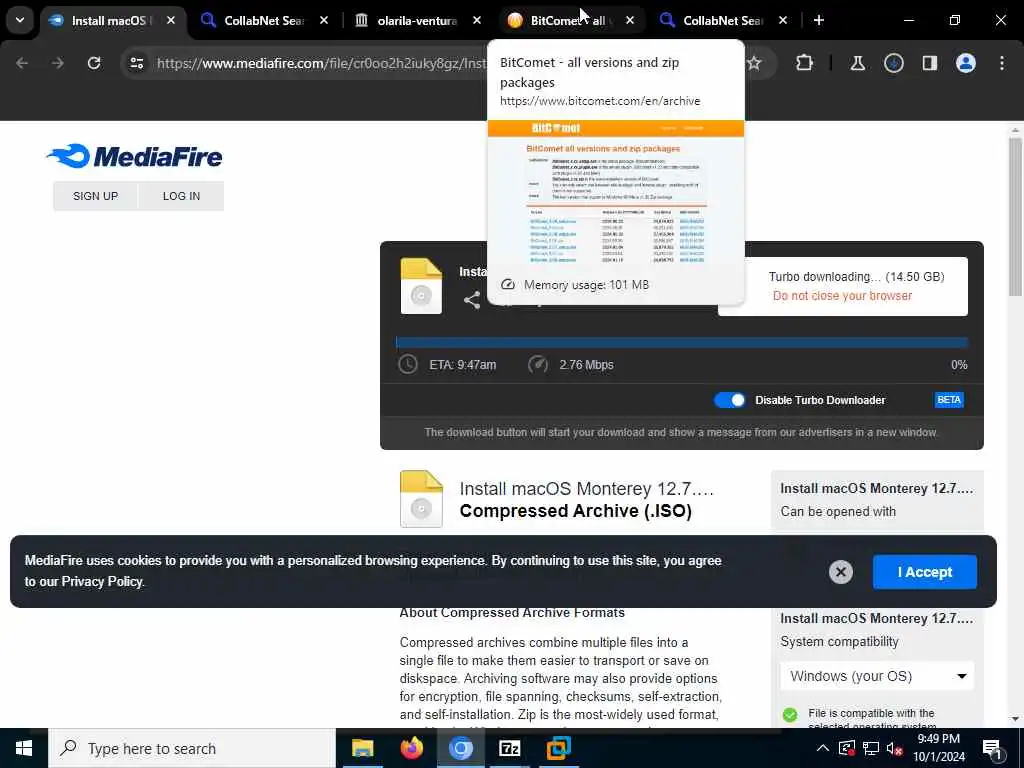This screenshot has width=1024, height=768.
Task: Switch to the last CollabNet Search tab
Action: [x=723, y=21]
